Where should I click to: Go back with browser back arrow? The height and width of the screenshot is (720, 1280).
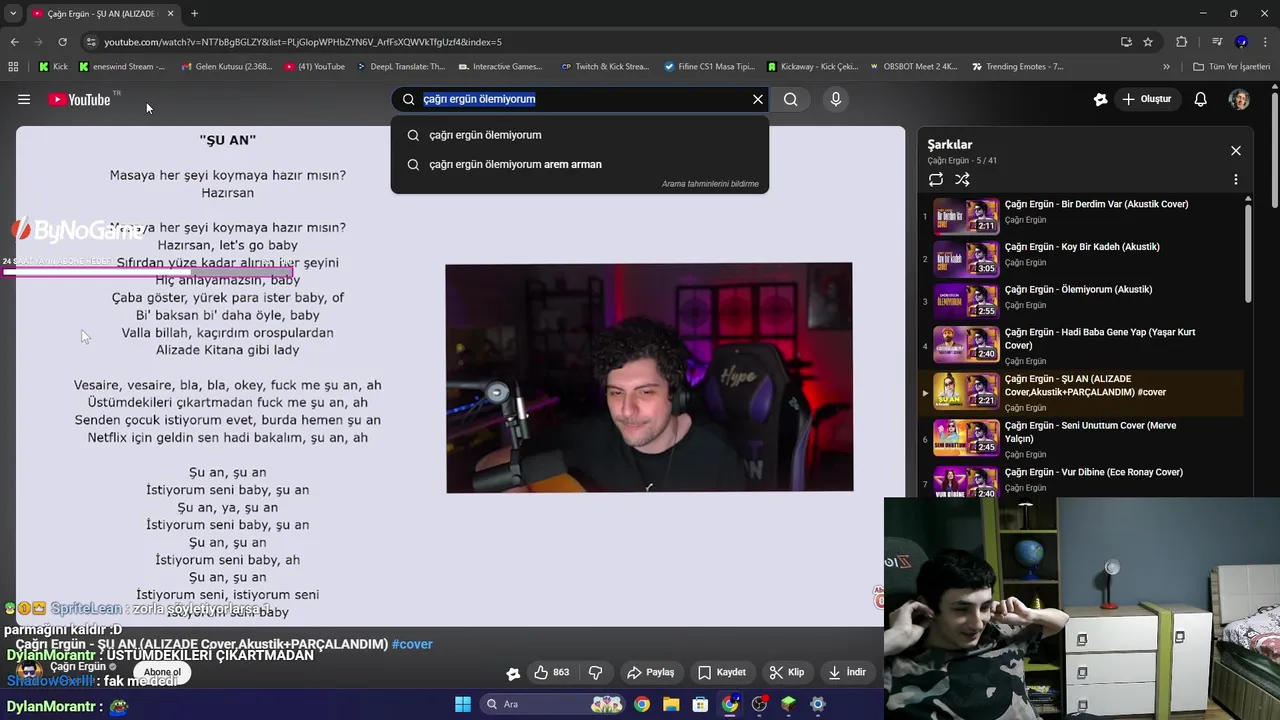(14, 42)
